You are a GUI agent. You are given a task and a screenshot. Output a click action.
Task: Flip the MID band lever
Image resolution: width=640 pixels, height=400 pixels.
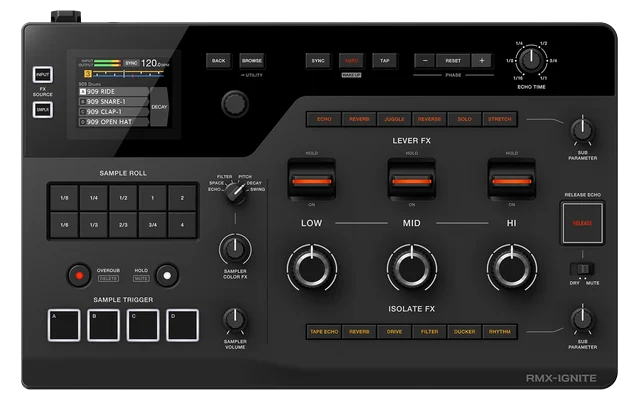pyautogui.click(x=411, y=180)
